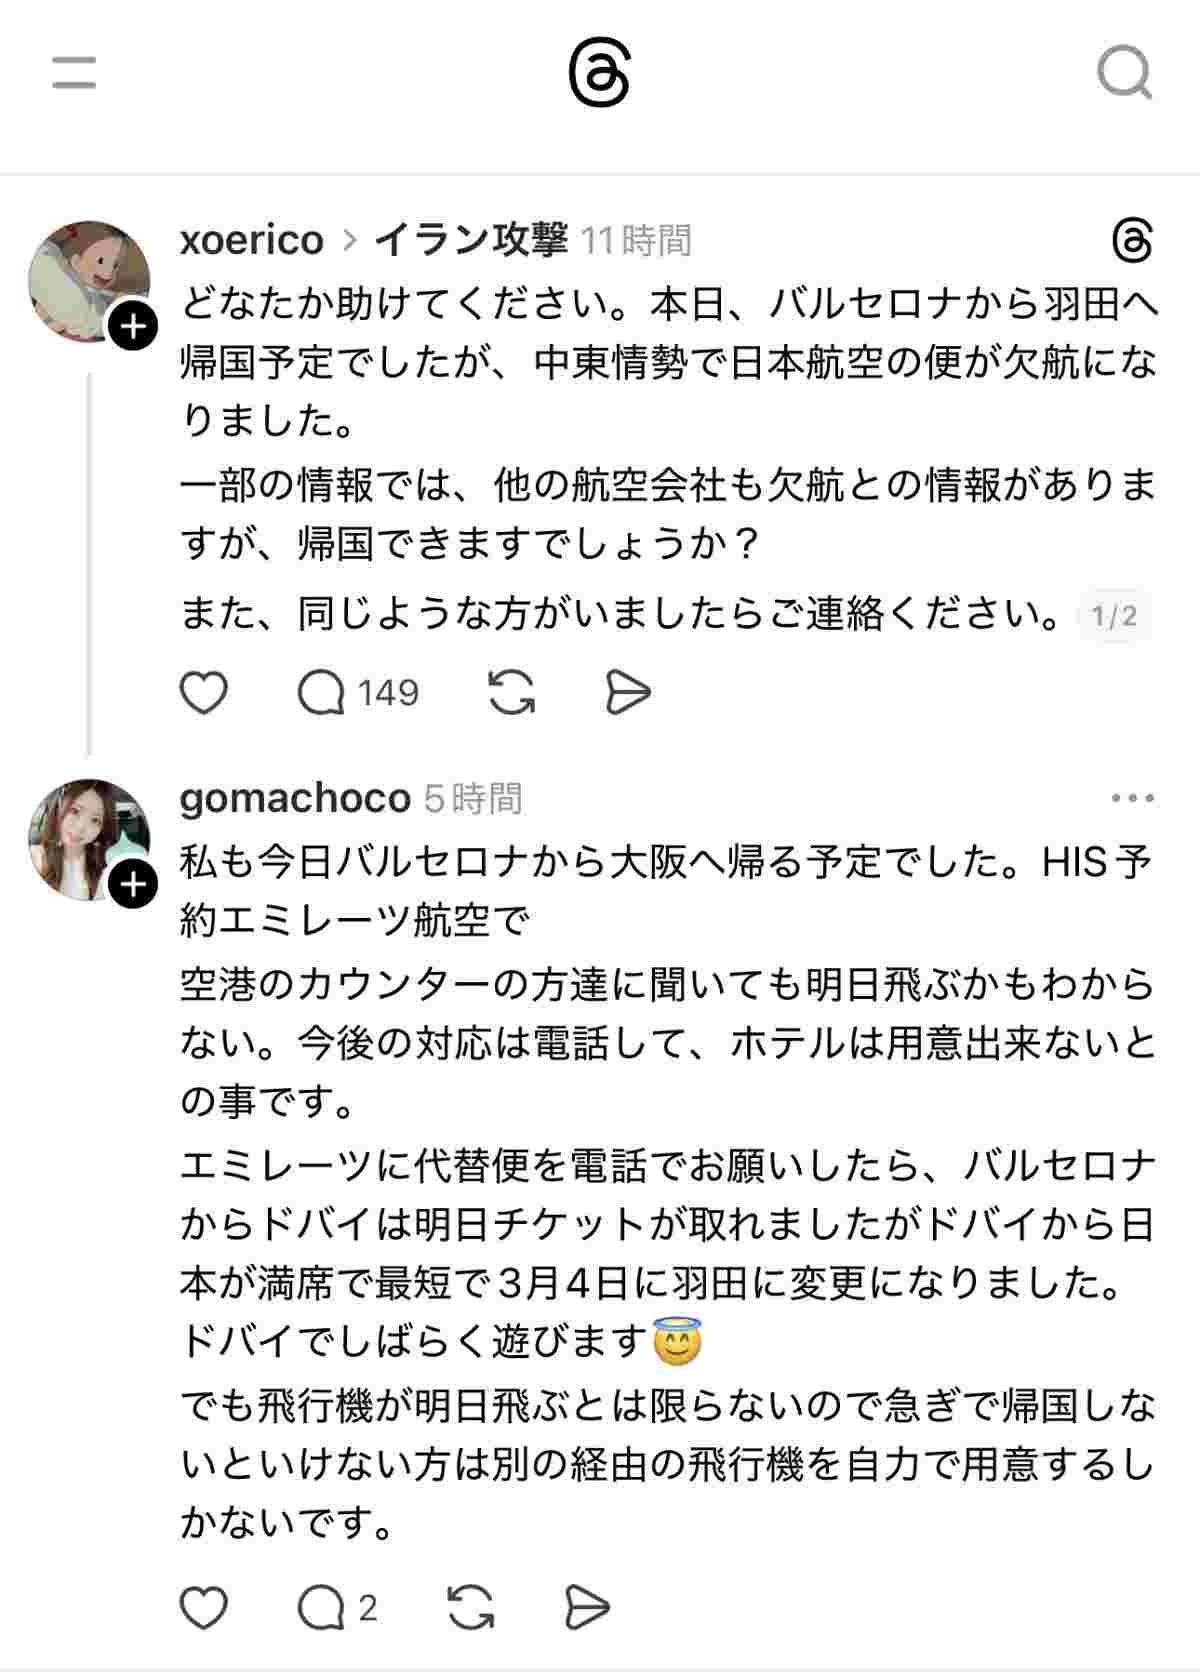Share xoerico's post via send icon
The width and height of the screenshot is (1200, 1676).
point(628,692)
